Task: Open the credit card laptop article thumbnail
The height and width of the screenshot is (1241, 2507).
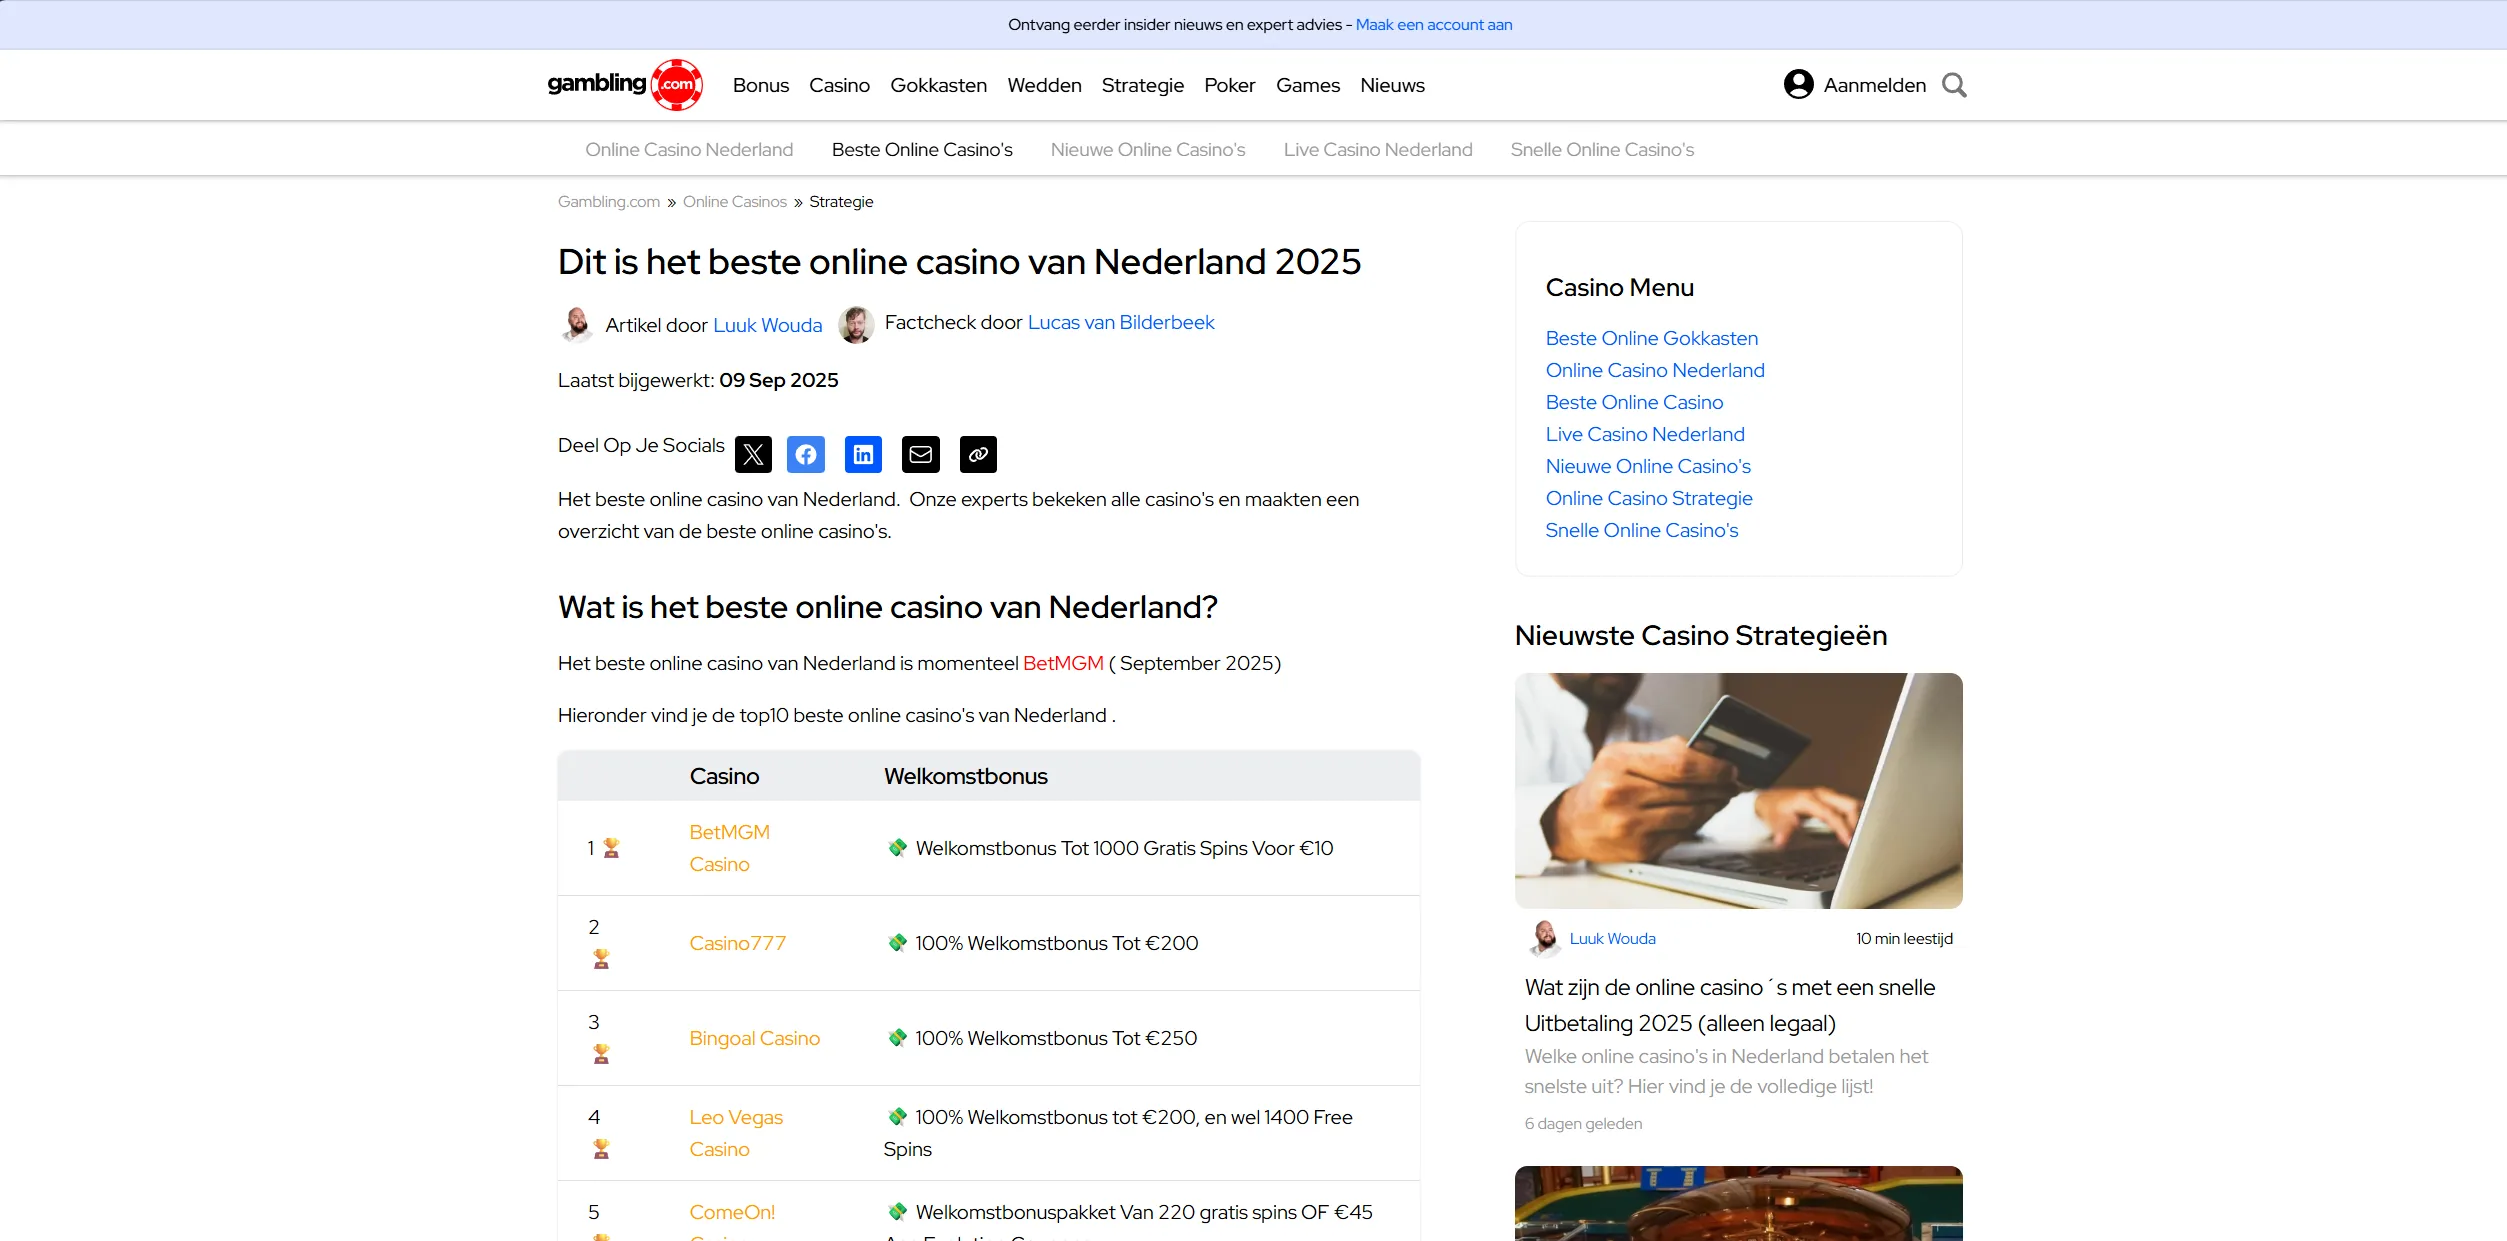Action: [x=1738, y=790]
